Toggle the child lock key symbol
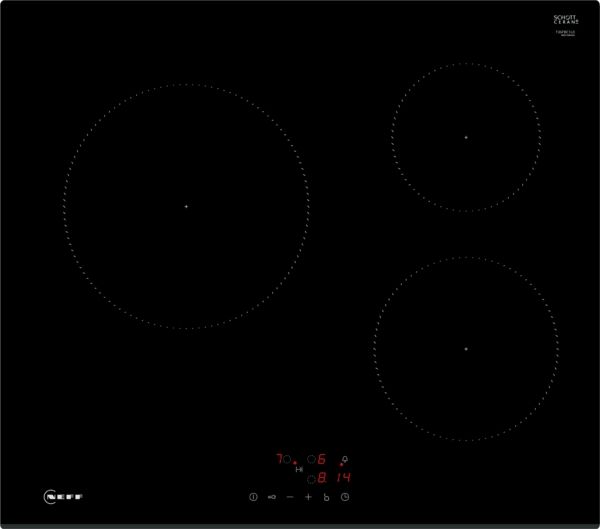 point(271,497)
